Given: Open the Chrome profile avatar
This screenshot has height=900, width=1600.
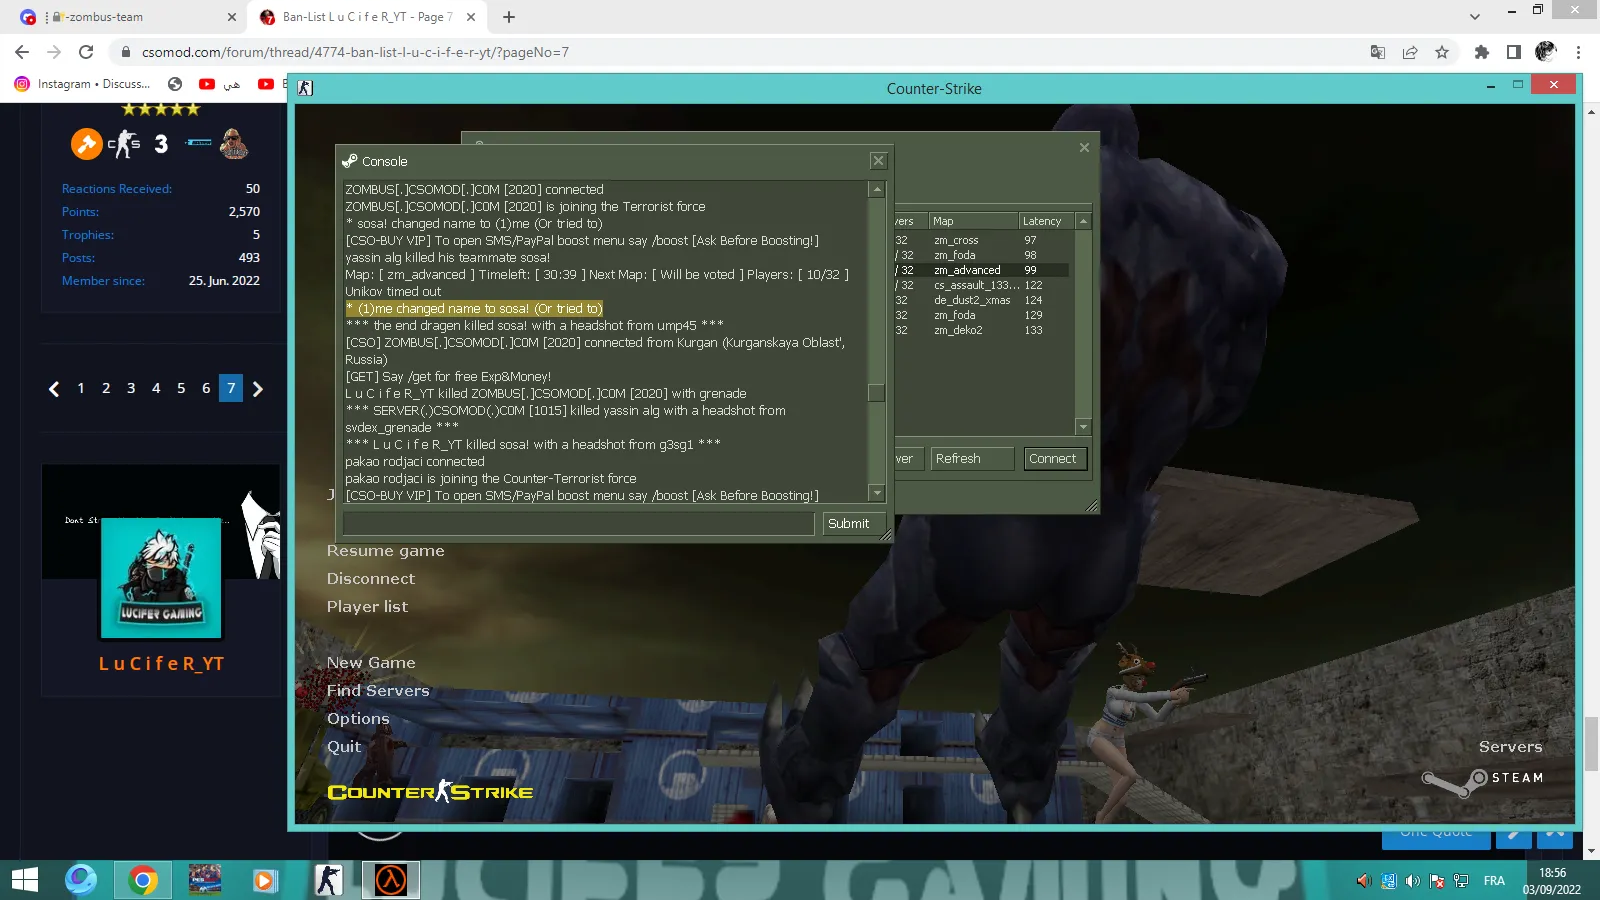Looking at the screenshot, I should click(x=1546, y=52).
